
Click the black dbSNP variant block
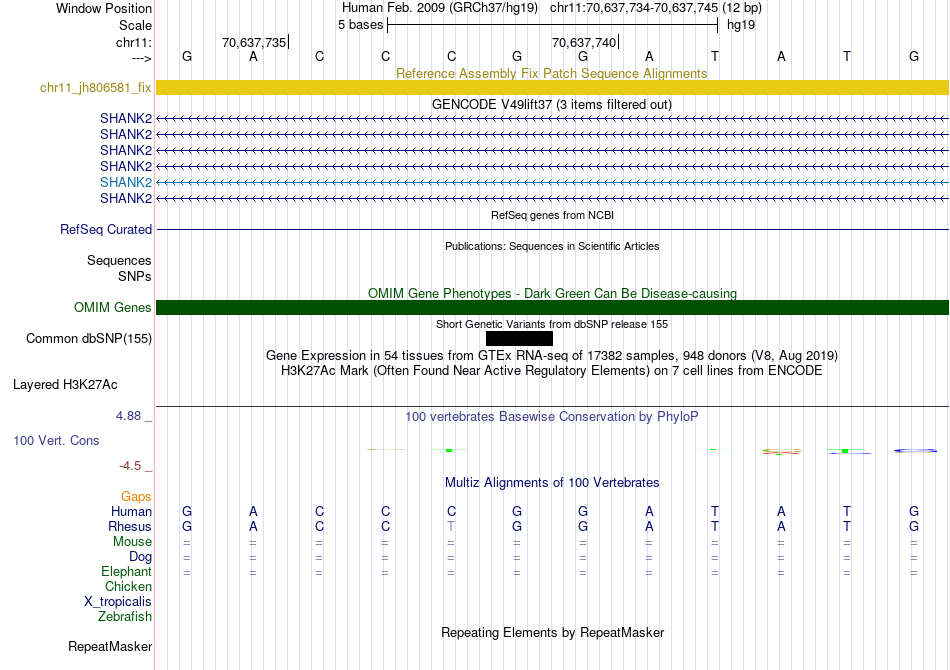pos(519,338)
